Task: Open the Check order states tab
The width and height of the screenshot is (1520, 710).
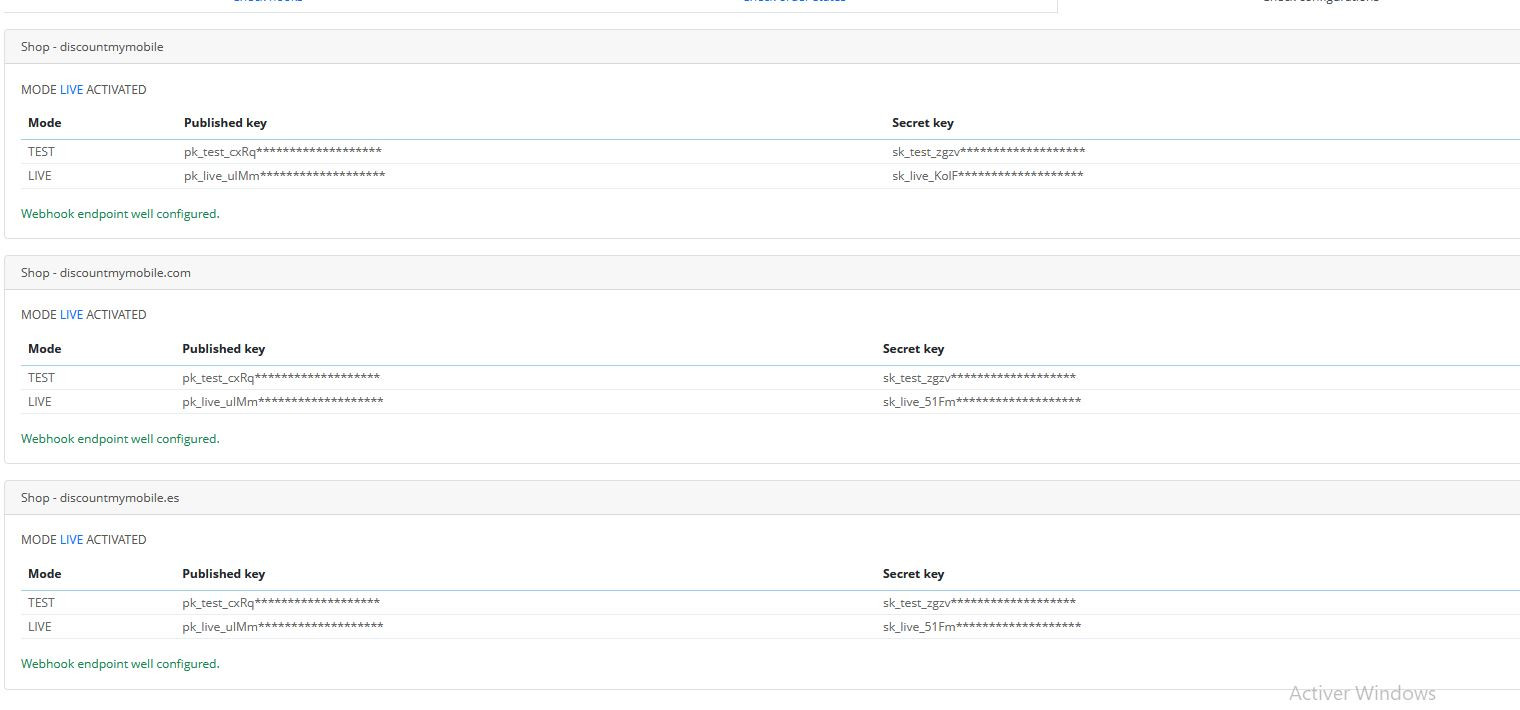Action: tap(794, 2)
